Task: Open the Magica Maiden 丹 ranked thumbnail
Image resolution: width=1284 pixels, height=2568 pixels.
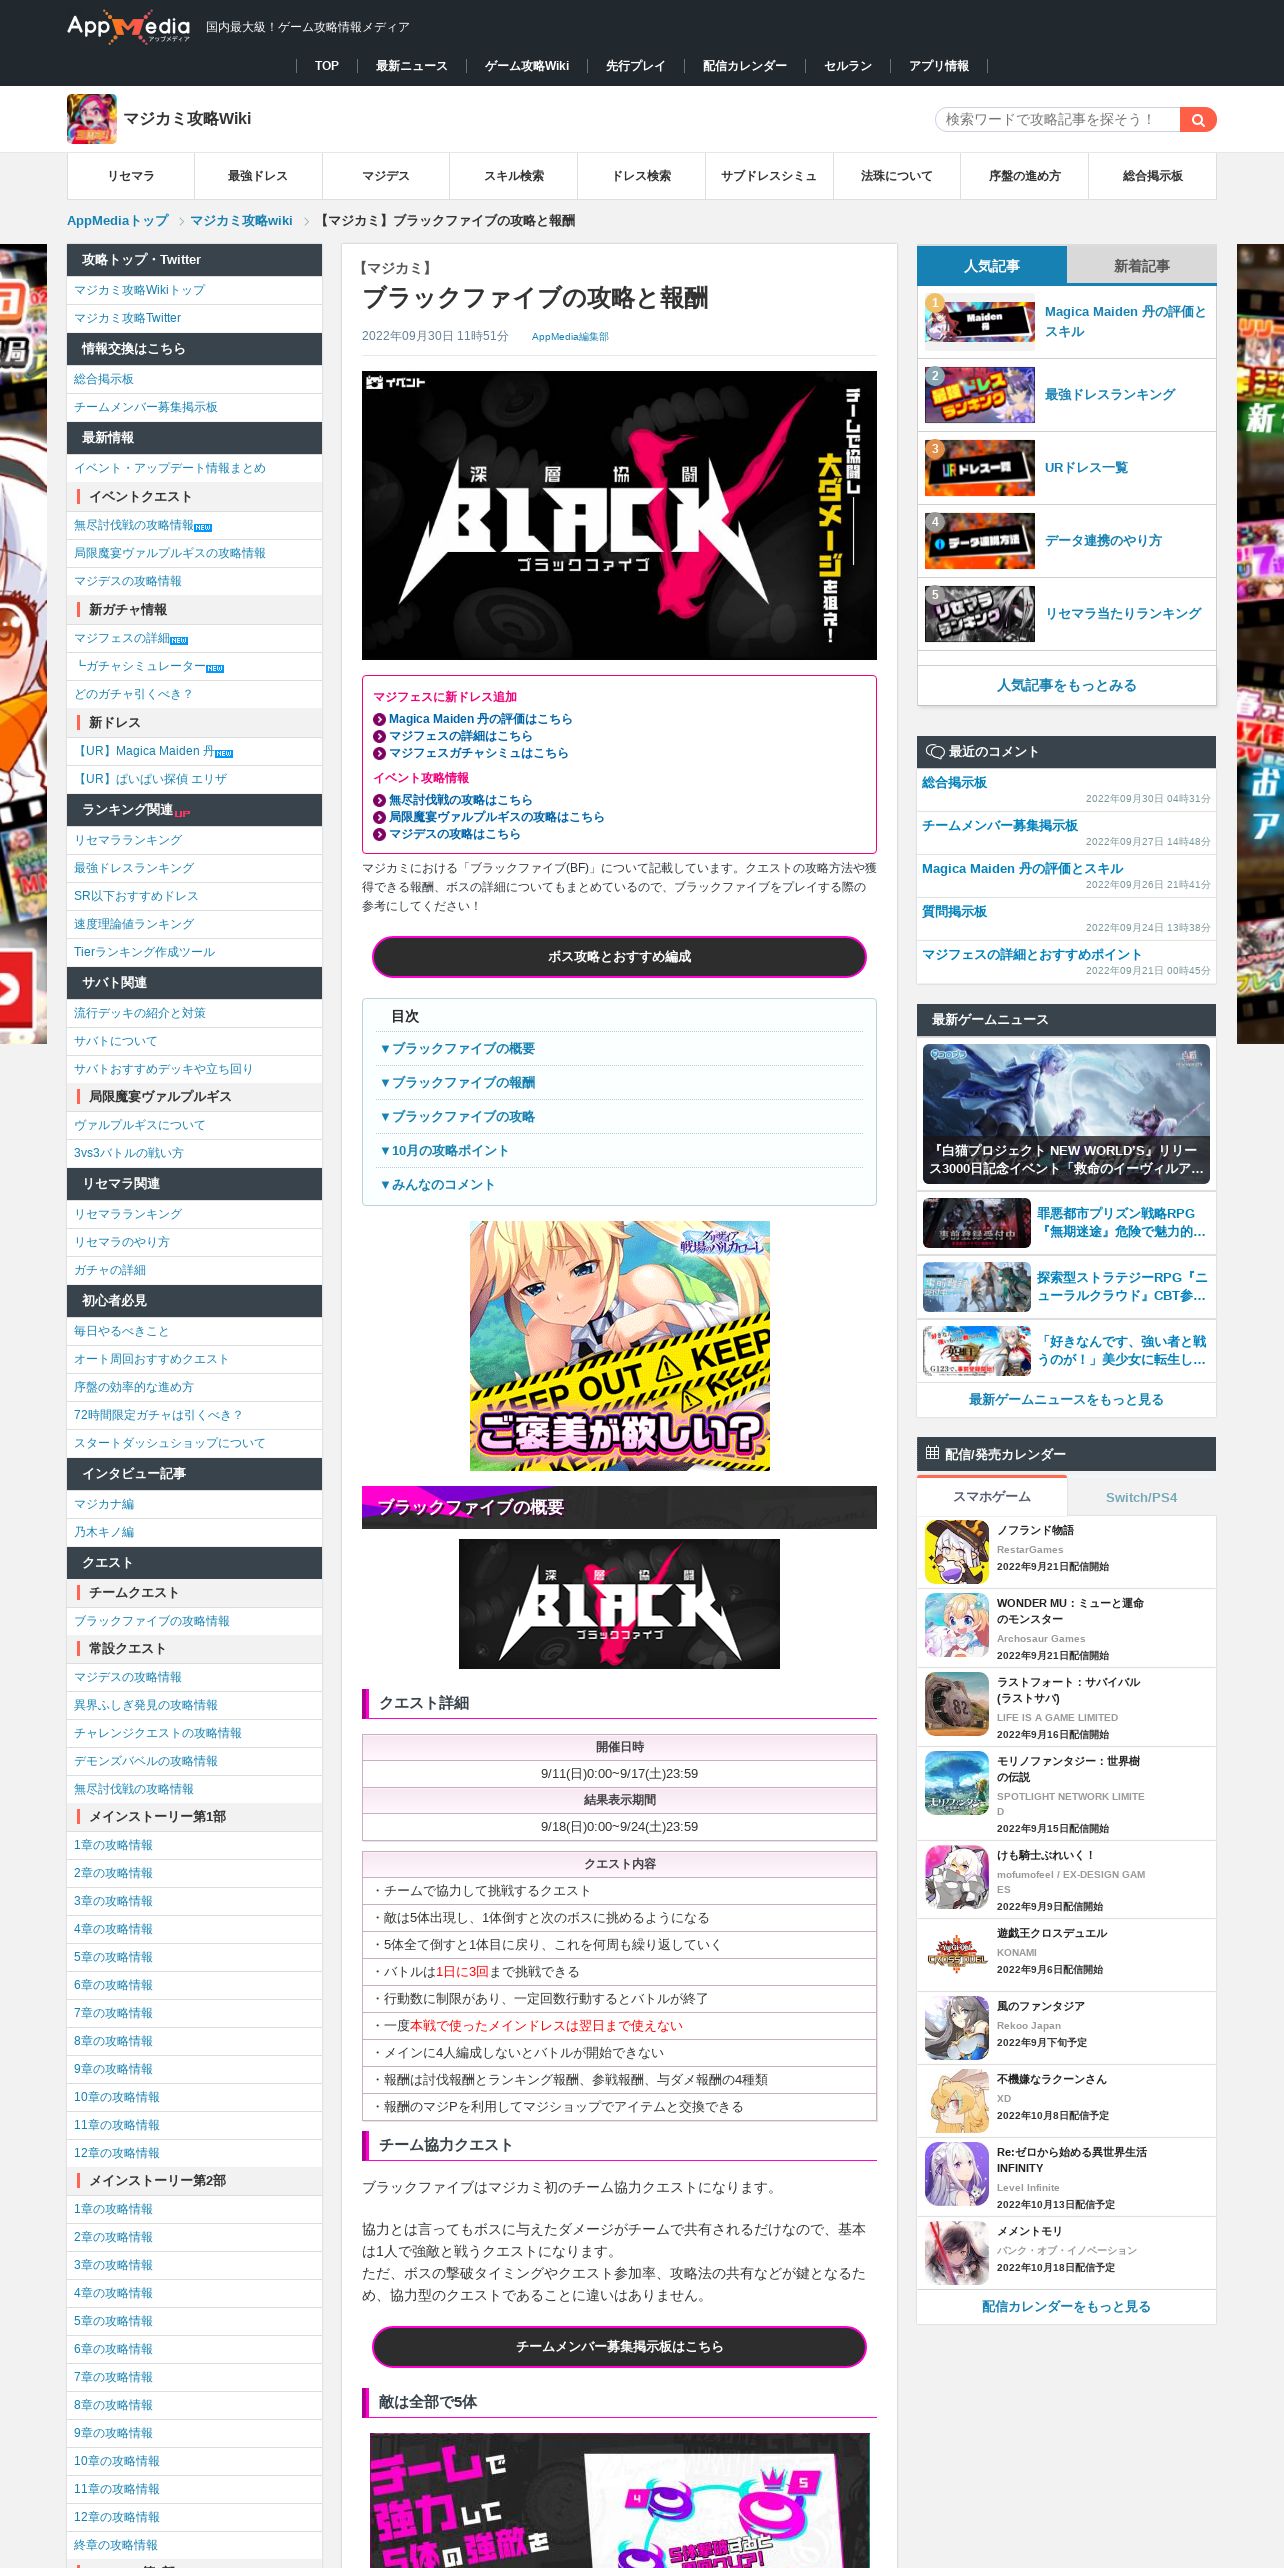Action: pos(980,322)
